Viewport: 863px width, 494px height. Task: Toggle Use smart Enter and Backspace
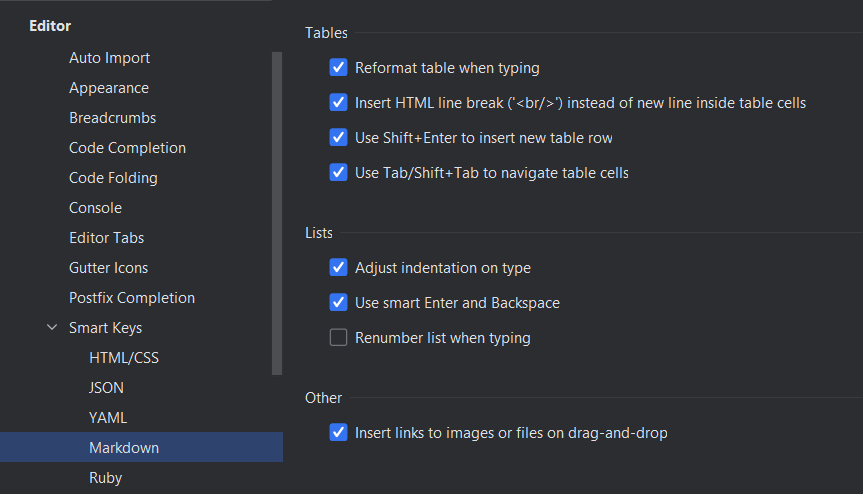click(338, 303)
